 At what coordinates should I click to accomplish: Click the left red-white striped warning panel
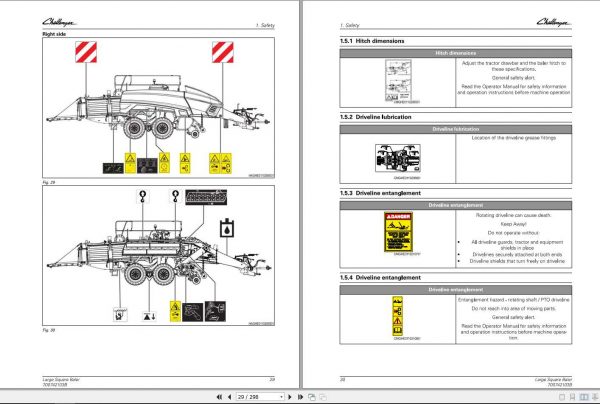pyautogui.click(x=86, y=52)
